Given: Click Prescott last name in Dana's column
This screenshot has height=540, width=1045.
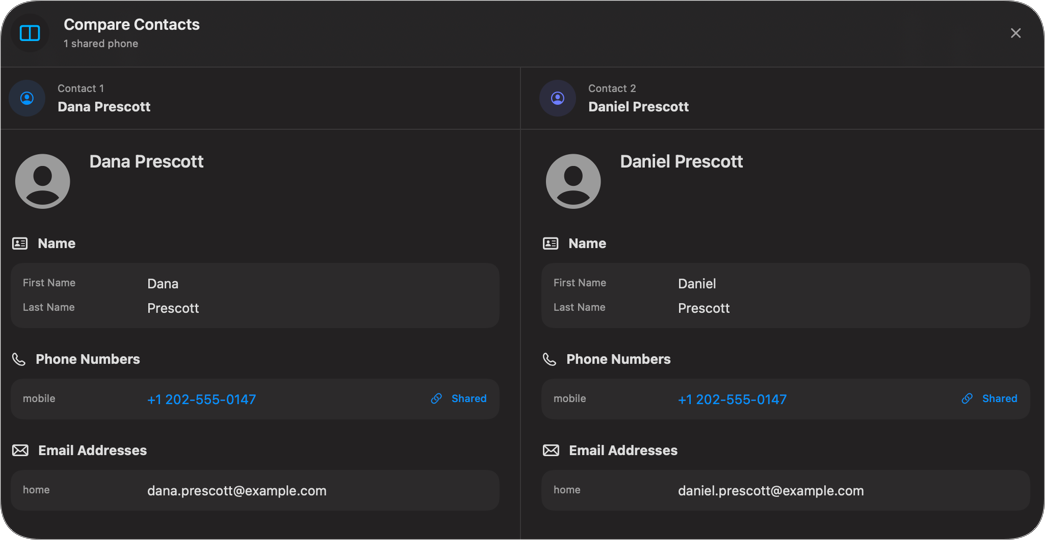Looking at the screenshot, I should click(173, 308).
